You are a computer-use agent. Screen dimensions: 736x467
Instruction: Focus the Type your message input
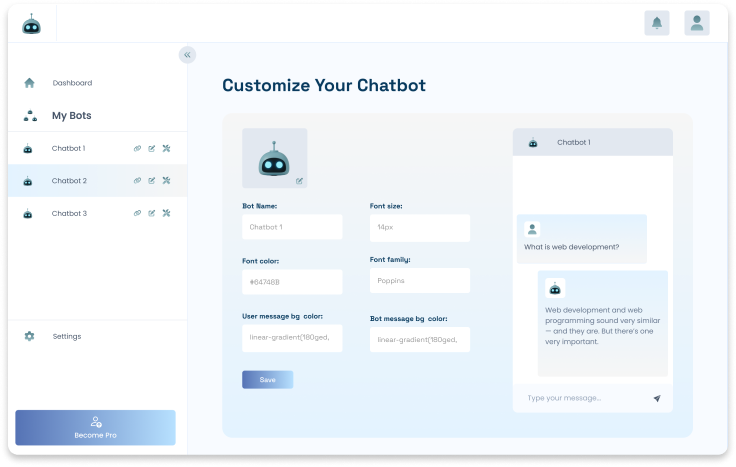tap(580, 398)
